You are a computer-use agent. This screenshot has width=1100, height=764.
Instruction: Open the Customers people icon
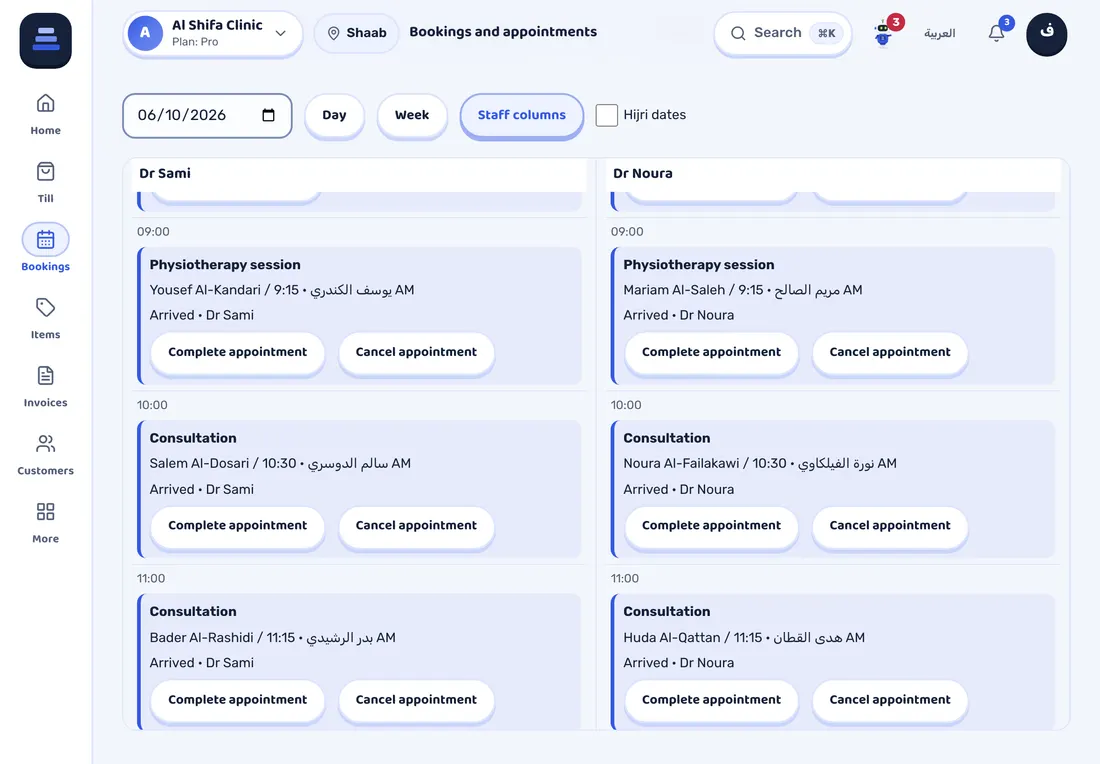pyautogui.click(x=46, y=444)
